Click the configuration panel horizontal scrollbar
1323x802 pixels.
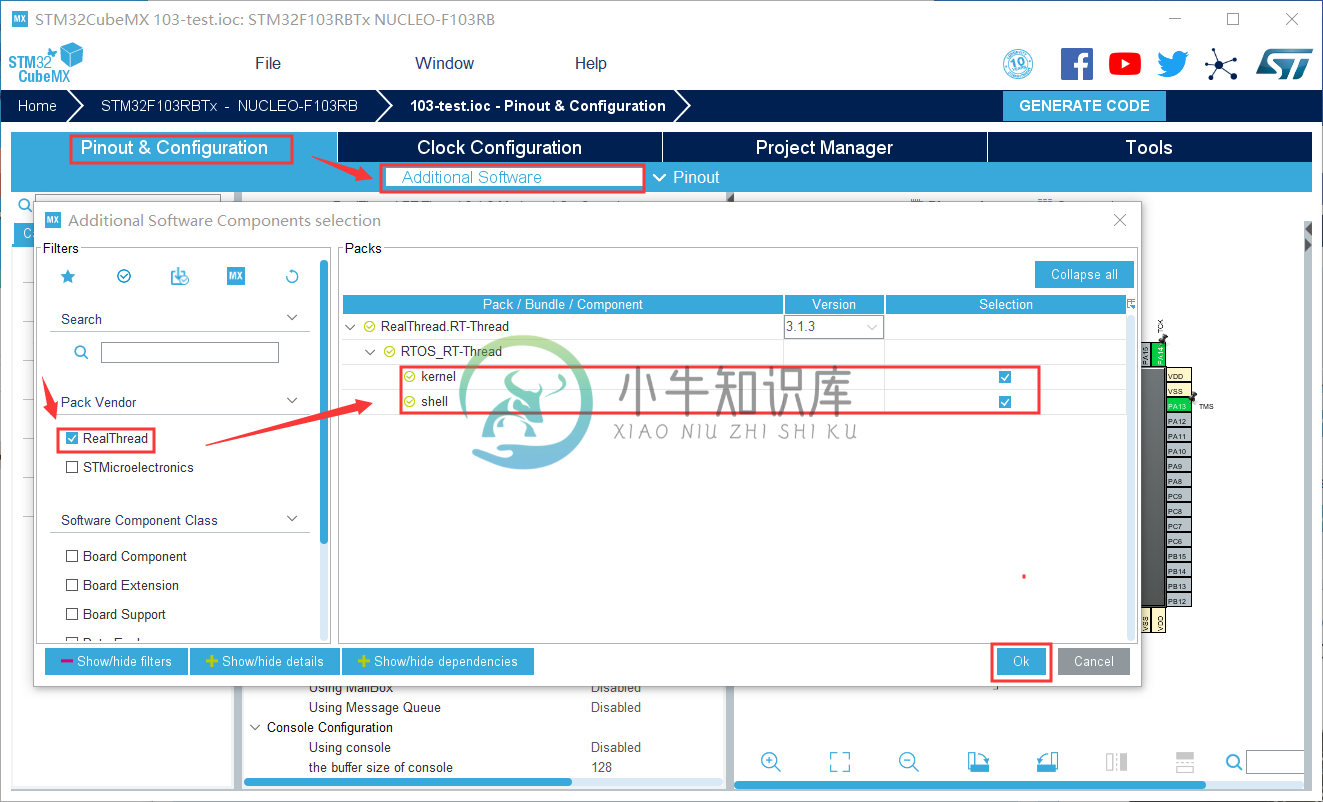(x=408, y=782)
